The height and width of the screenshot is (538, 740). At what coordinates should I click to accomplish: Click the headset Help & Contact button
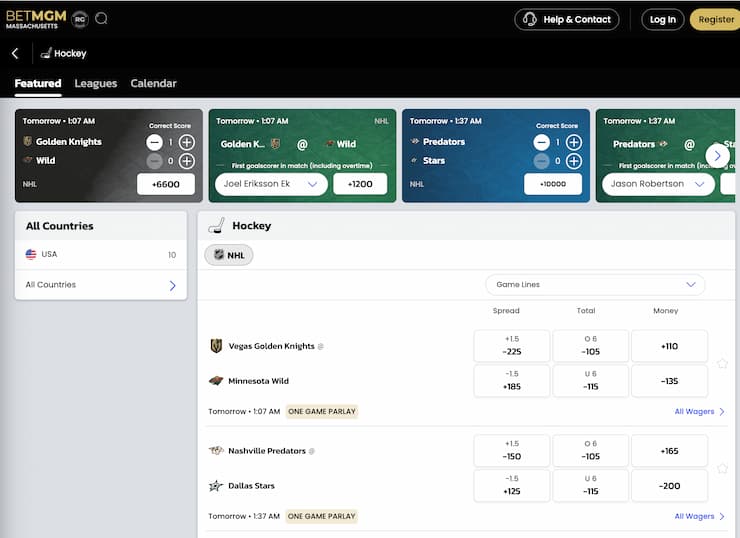(x=567, y=19)
